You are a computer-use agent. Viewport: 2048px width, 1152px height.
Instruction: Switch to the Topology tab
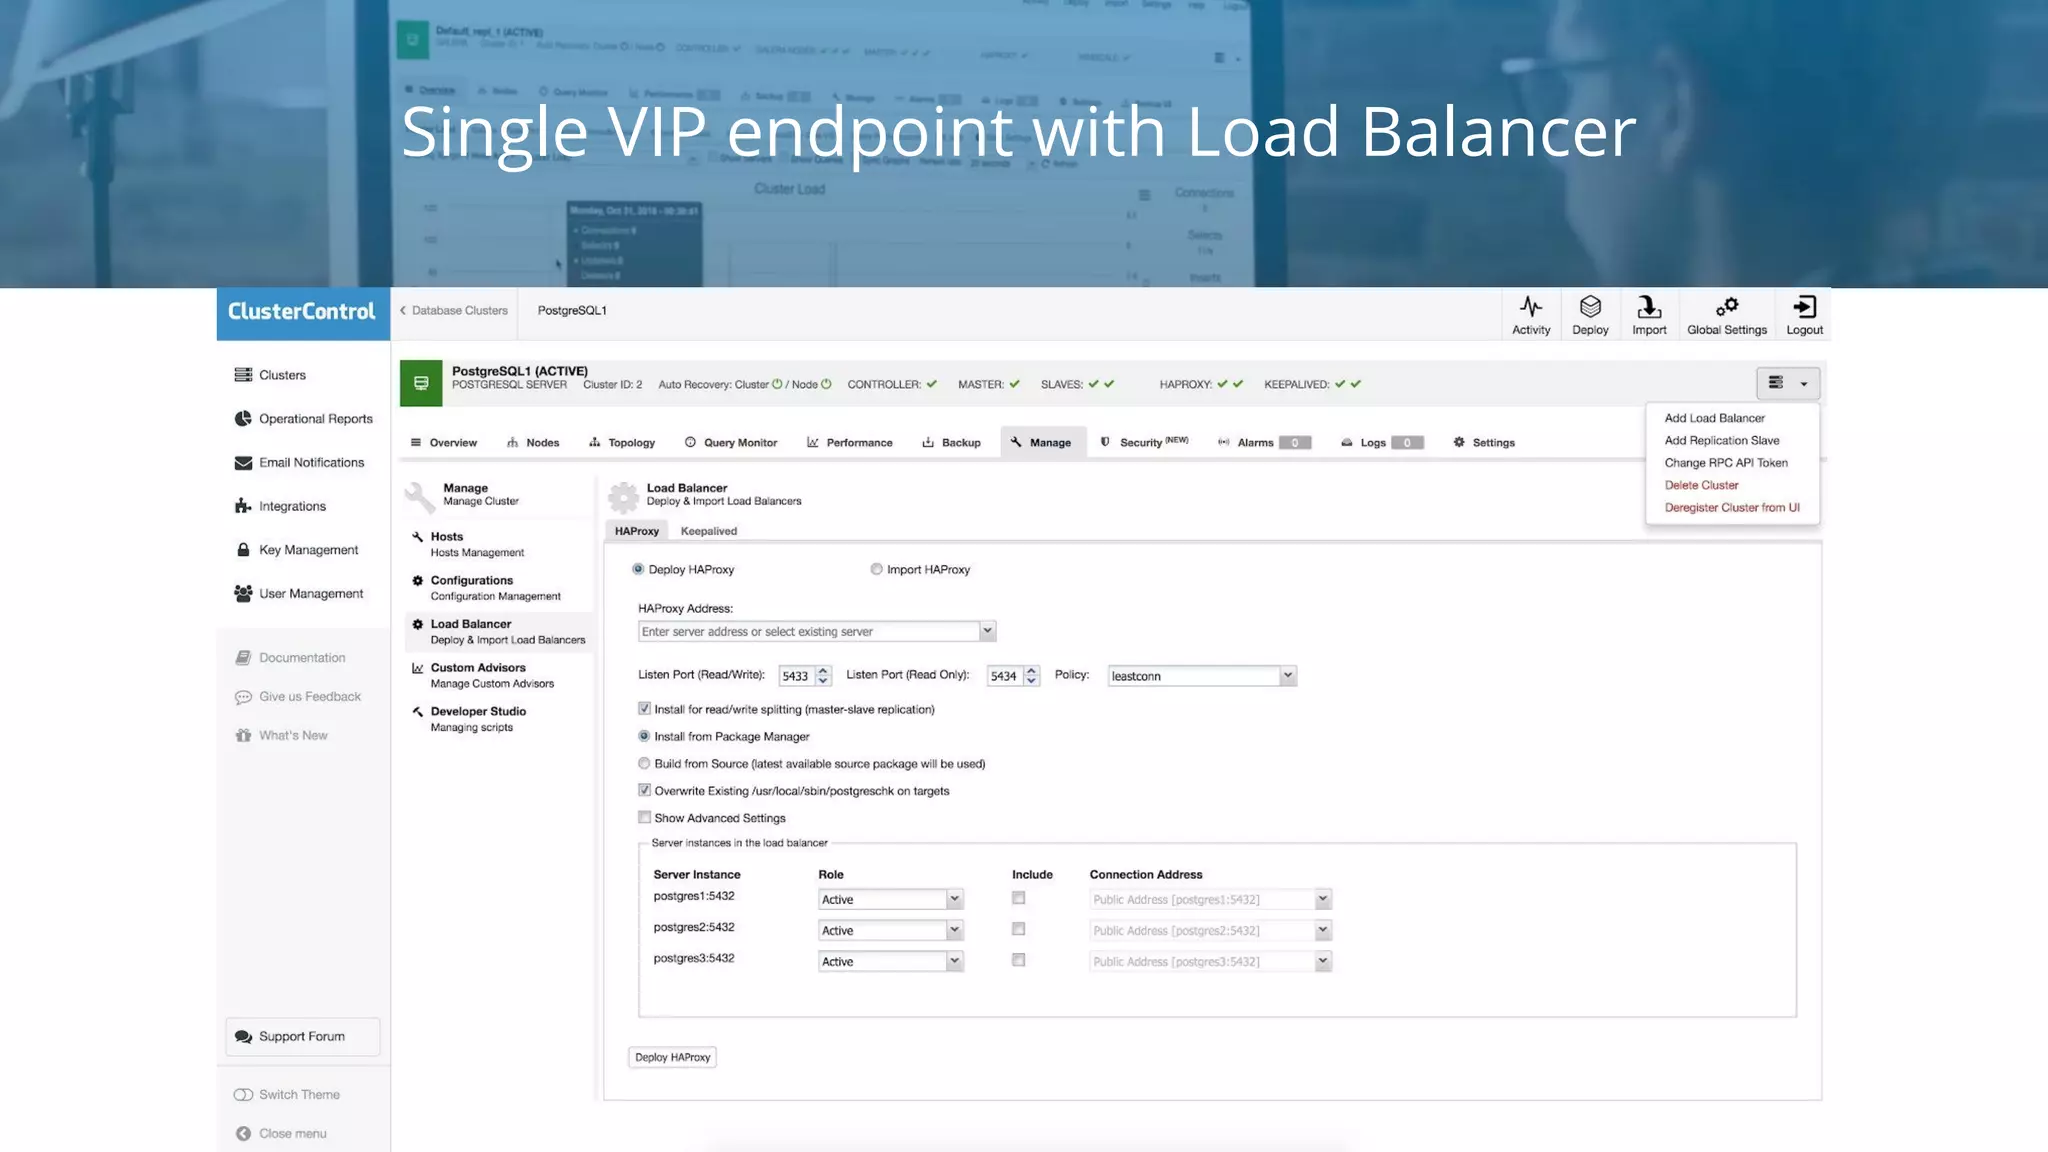click(622, 442)
